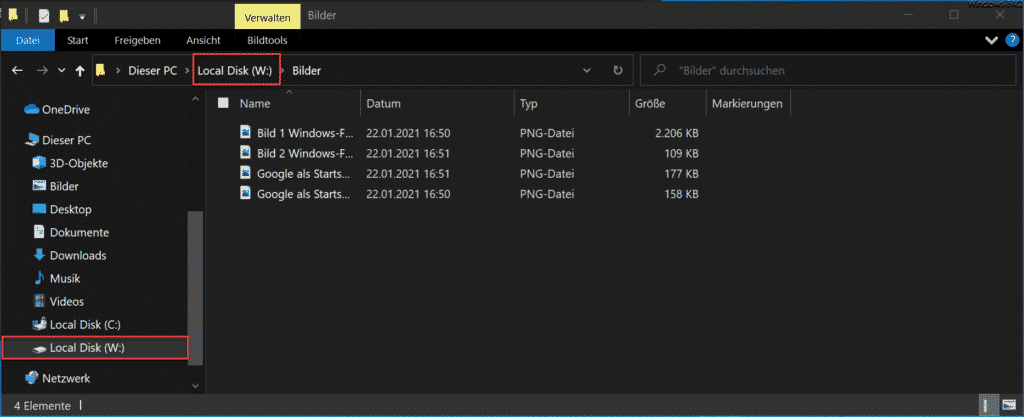Sort files by the Typ column
The image size is (1024, 417).
[x=528, y=103]
